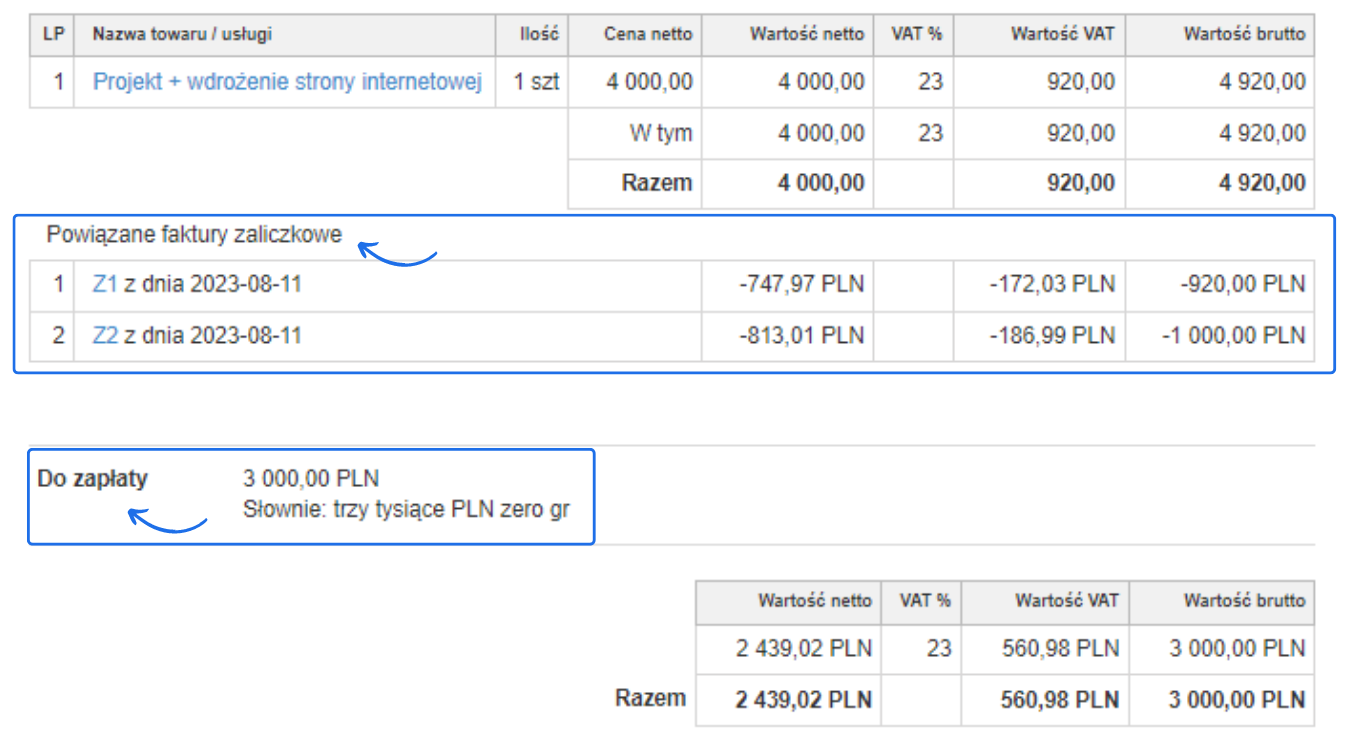Click the blue arrow beside "Powiązane faktury zaliczkowe"
Image resolution: width=1355 pixels, height=746 pixels.
click(397, 255)
